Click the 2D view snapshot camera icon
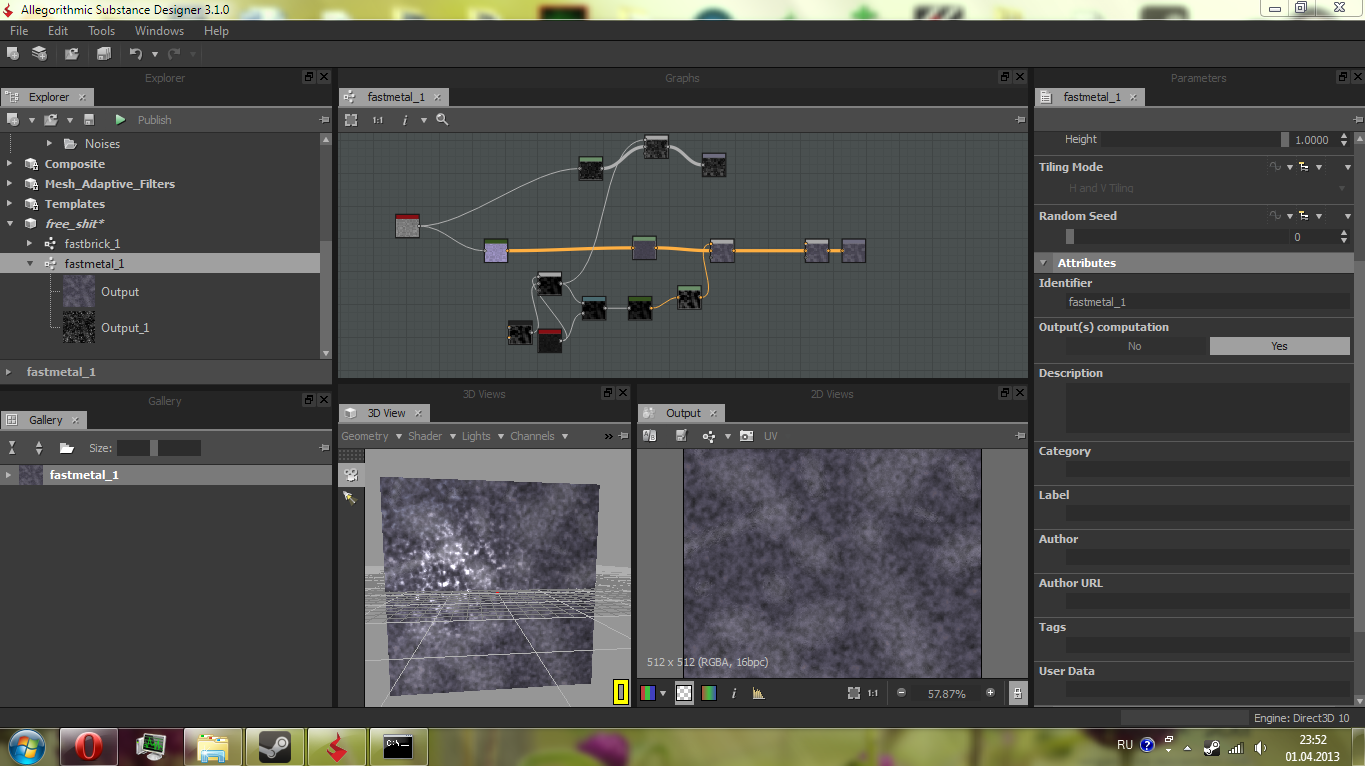Image resolution: width=1365 pixels, height=766 pixels. click(746, 436)
